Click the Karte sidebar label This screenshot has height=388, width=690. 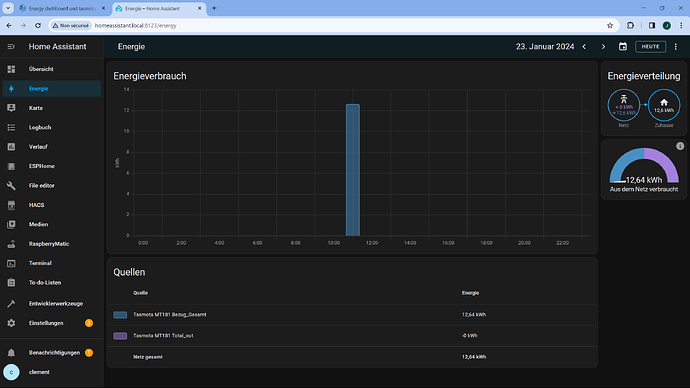(36, 108)
